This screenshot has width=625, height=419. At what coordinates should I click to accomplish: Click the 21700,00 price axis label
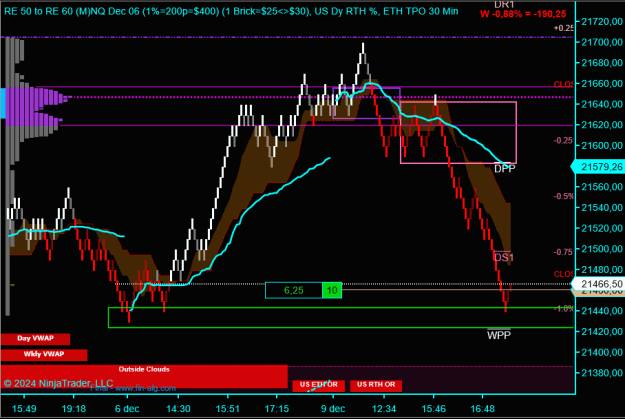point(602,42)
